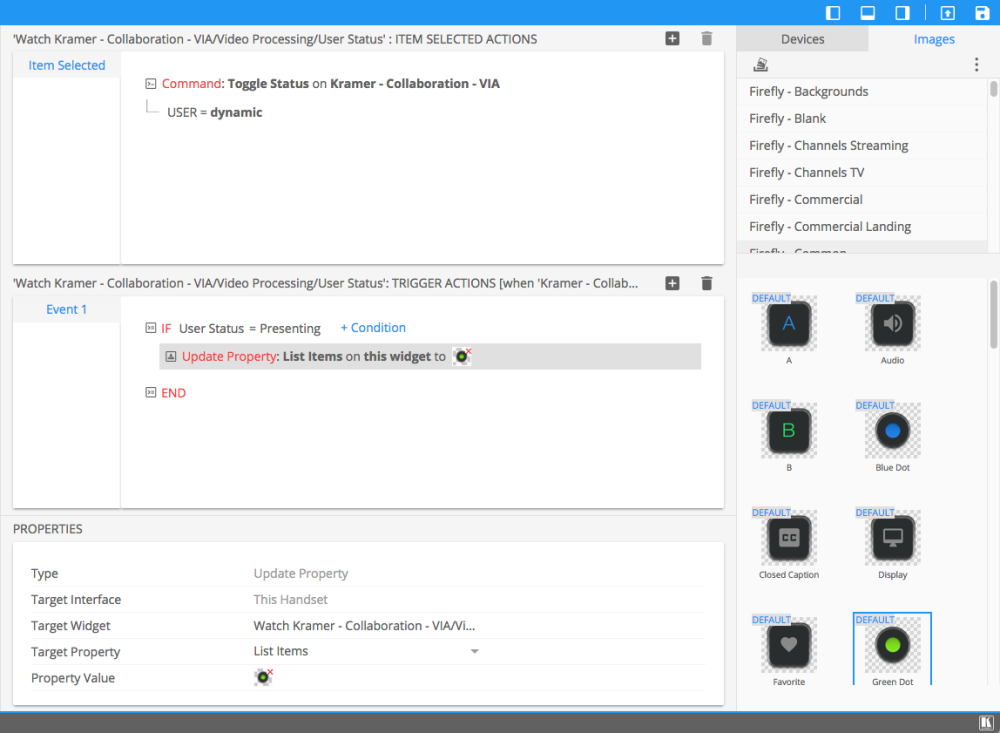This screenshot has height=733, width=1000.
Task: Click the Target Widget value field
Action: 364,626
